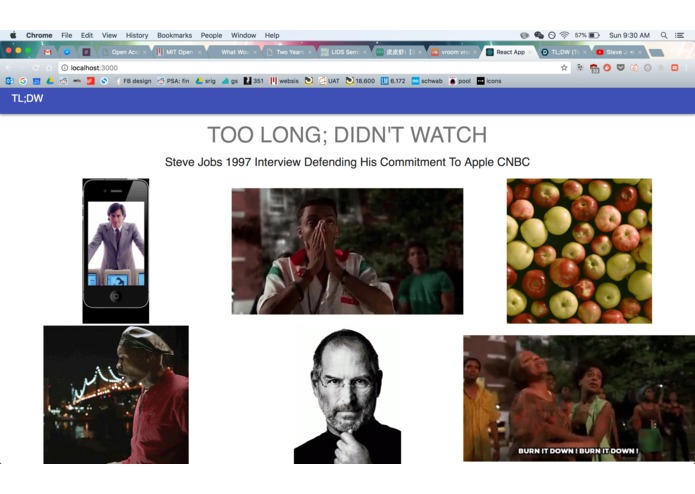Close the React App tab
This screenshot has height=494, width=695.
click(531, 52)
